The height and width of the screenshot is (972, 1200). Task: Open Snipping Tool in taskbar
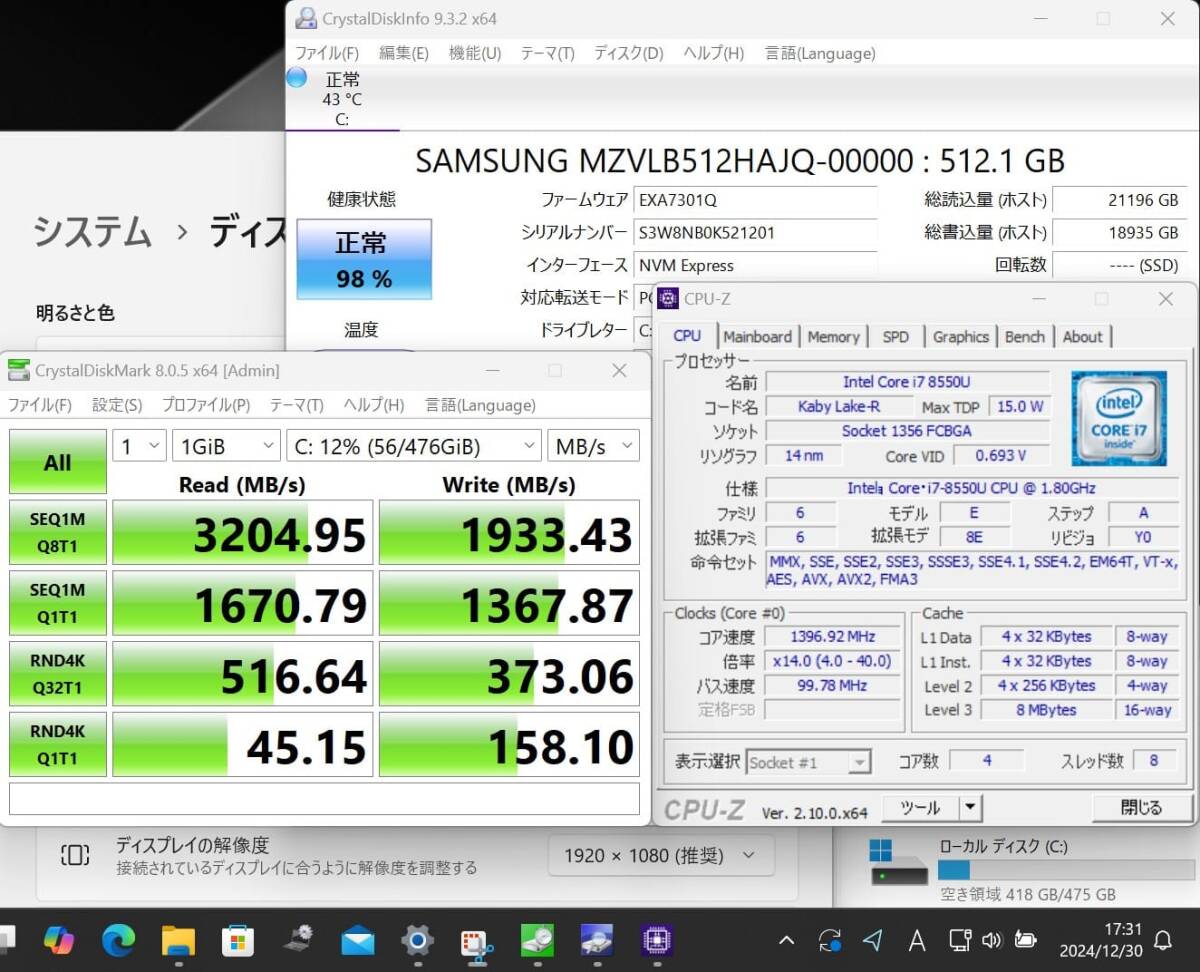(477, 941)
